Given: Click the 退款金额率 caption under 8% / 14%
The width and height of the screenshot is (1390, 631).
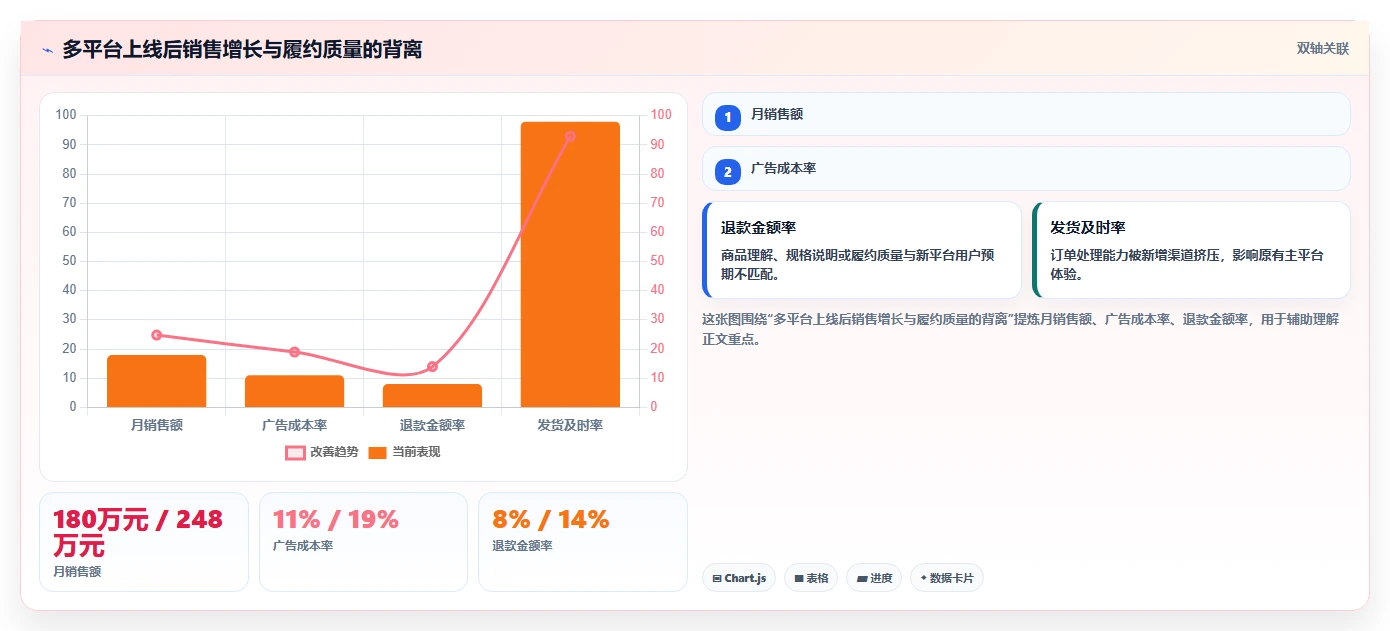Looking at the screenshot, I should point(522,546).
